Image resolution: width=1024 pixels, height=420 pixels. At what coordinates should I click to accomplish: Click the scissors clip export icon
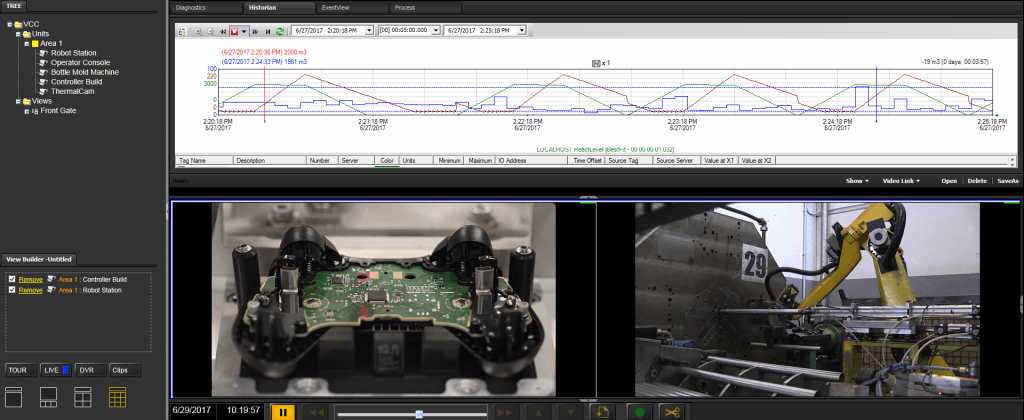pos(672,411)
